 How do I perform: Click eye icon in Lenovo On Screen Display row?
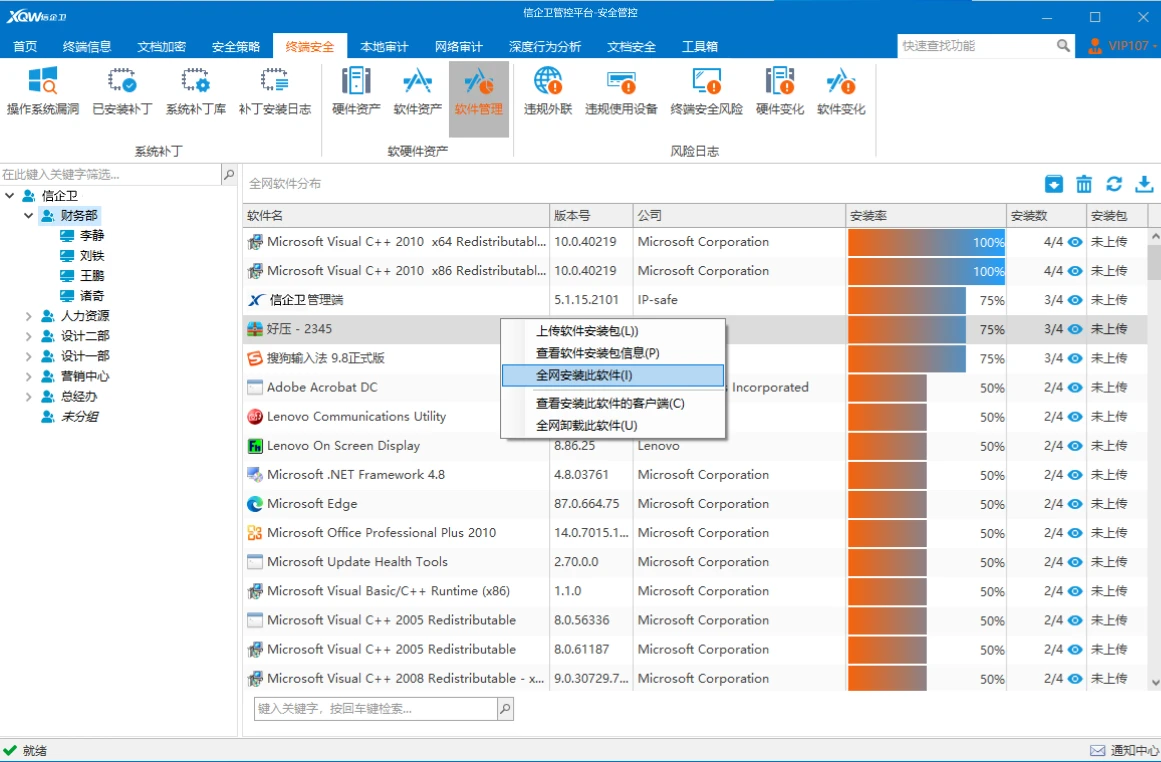[1075, 446]
